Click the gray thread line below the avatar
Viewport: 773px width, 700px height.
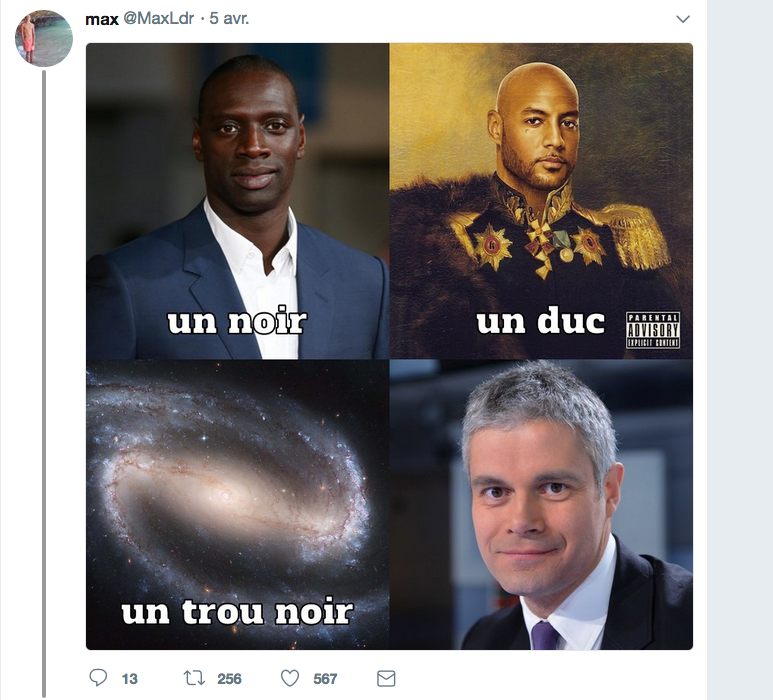[x=44, y=384]
